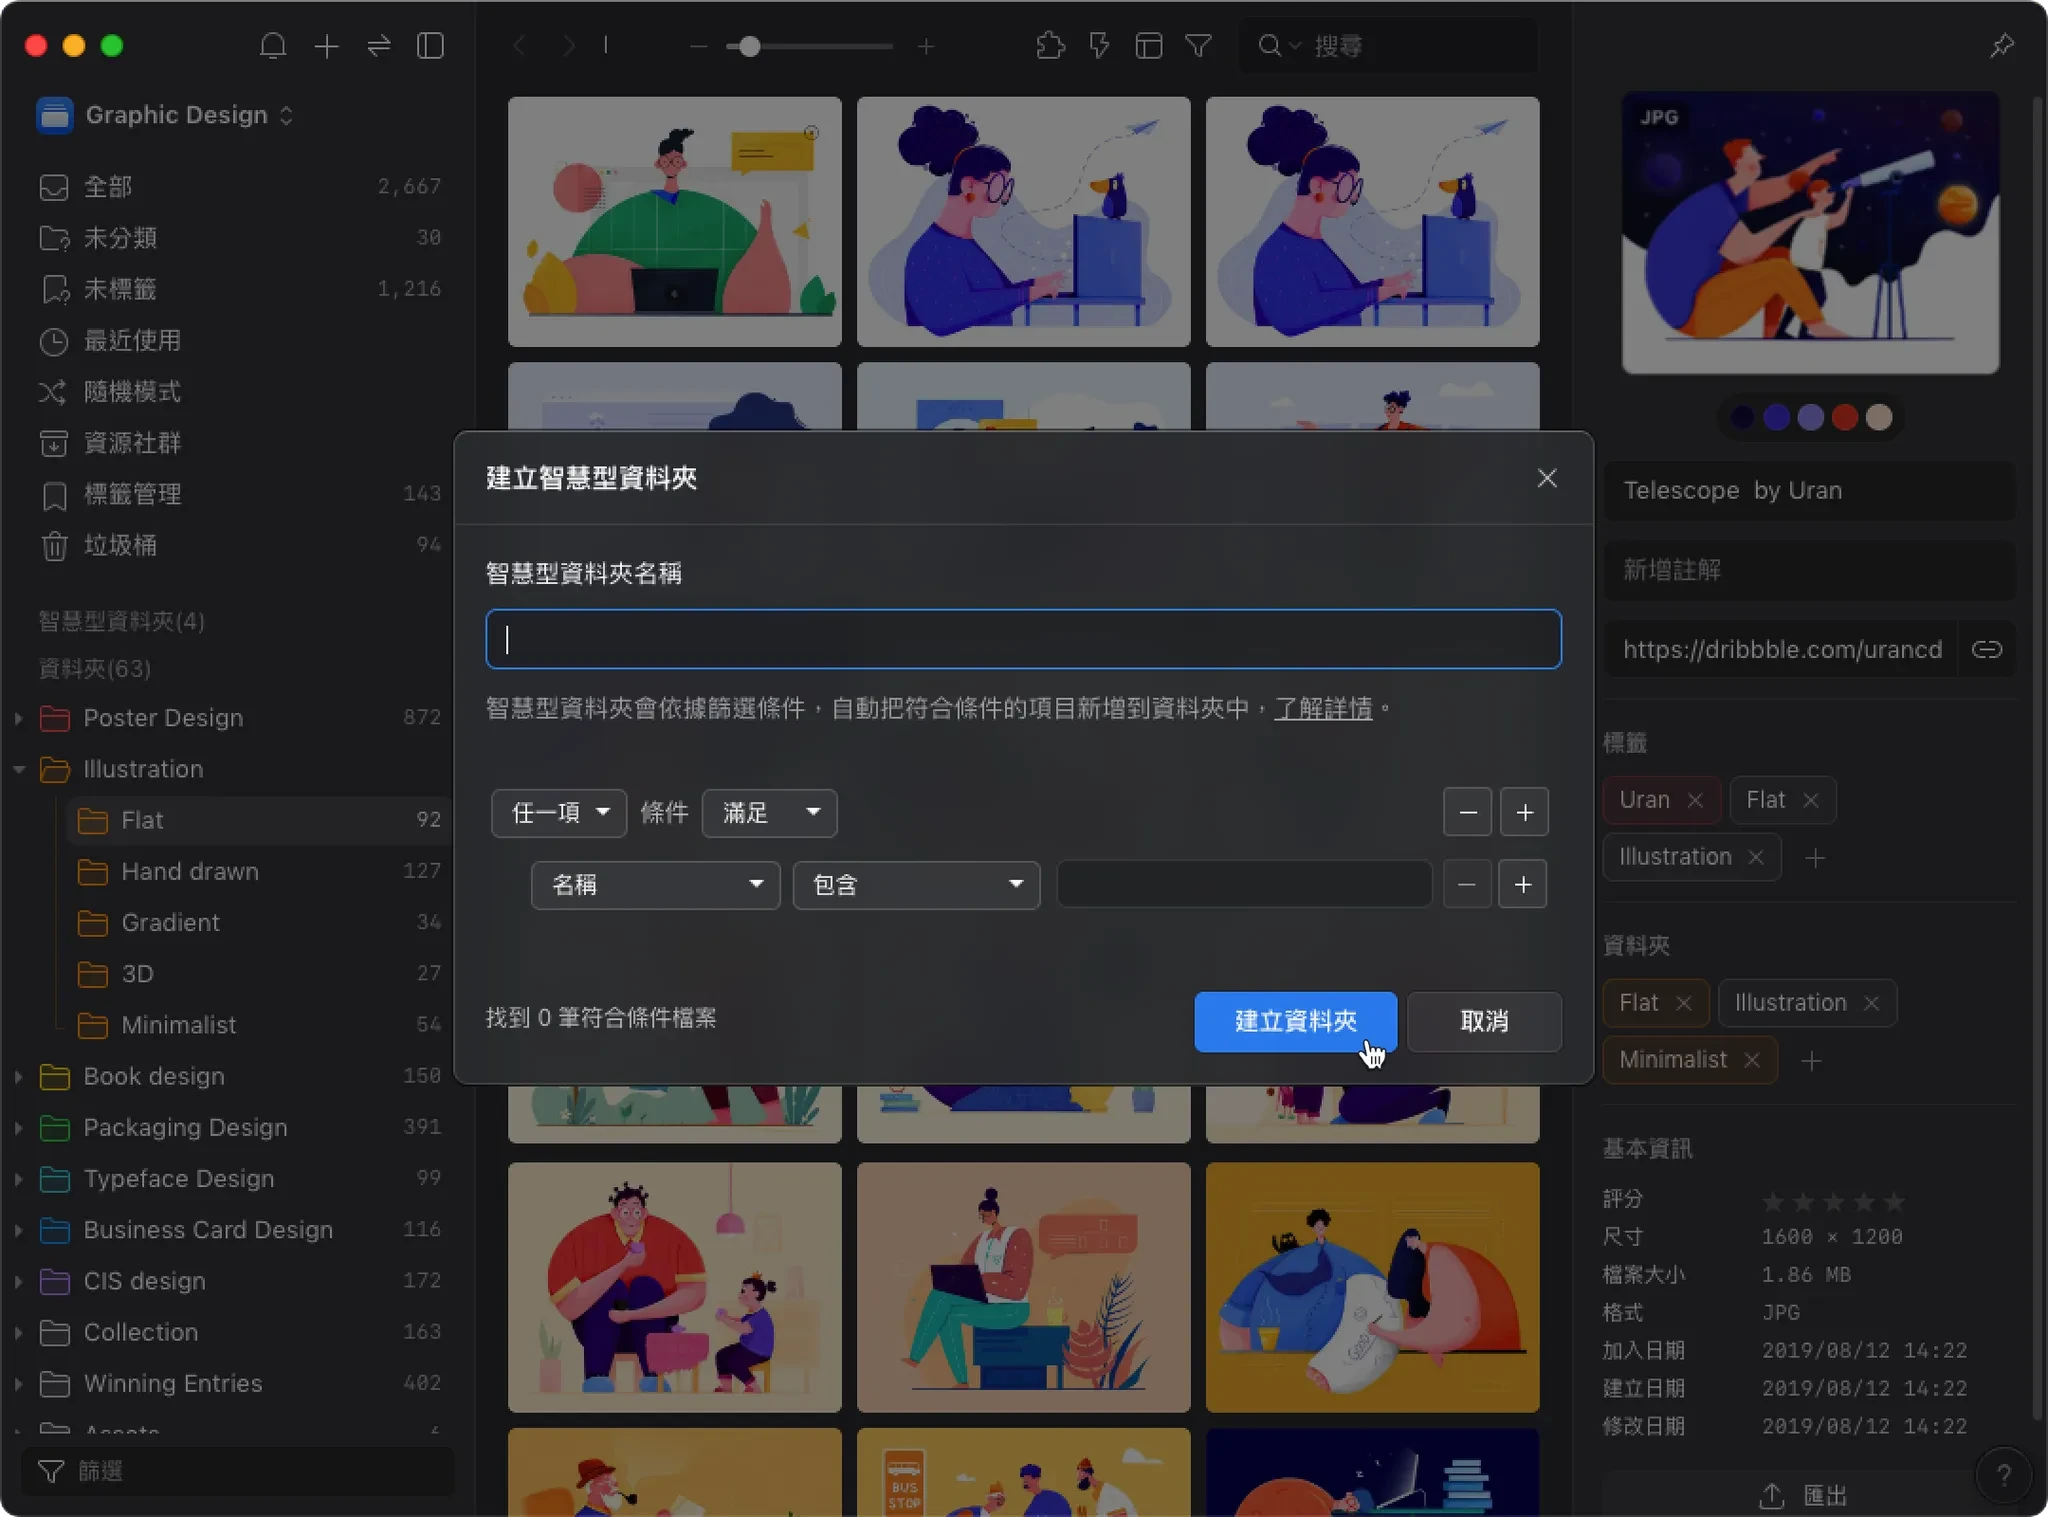
Task: Open the 包含 operator dropdown
Action: 916,885
